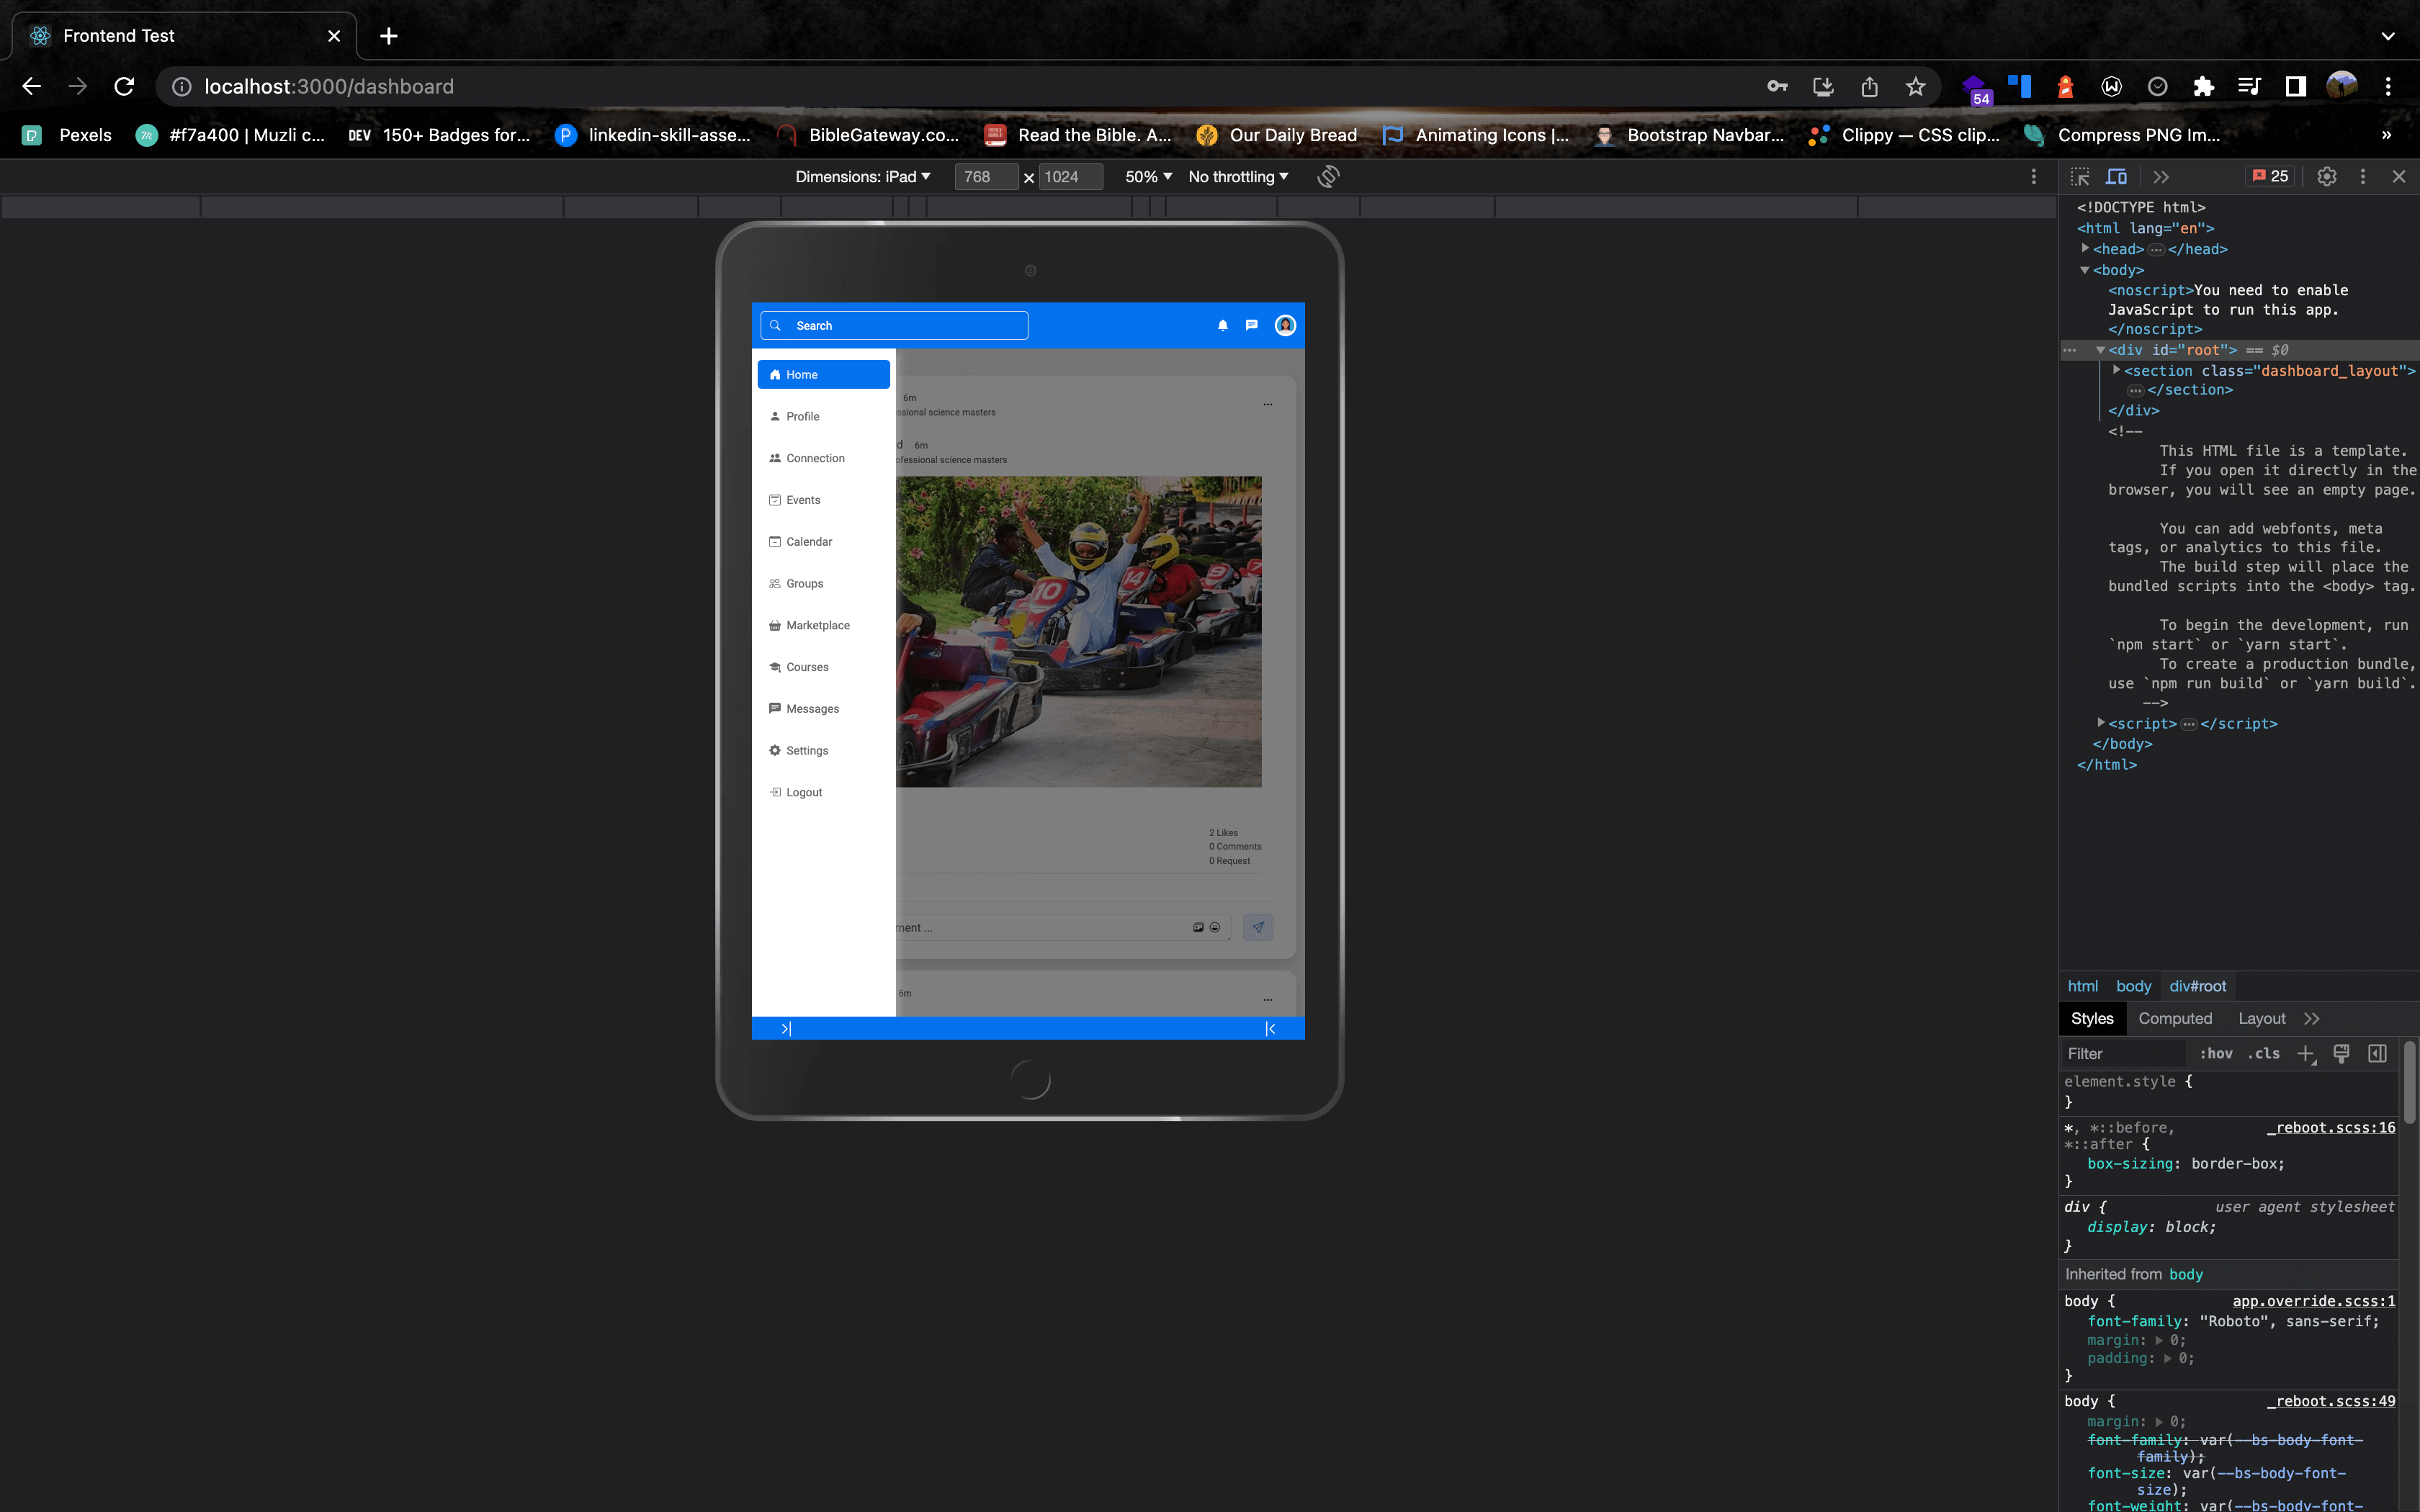Open the Chrome side panel icon
The height and width of the screenshot is (1512, 2420).
2296,86
